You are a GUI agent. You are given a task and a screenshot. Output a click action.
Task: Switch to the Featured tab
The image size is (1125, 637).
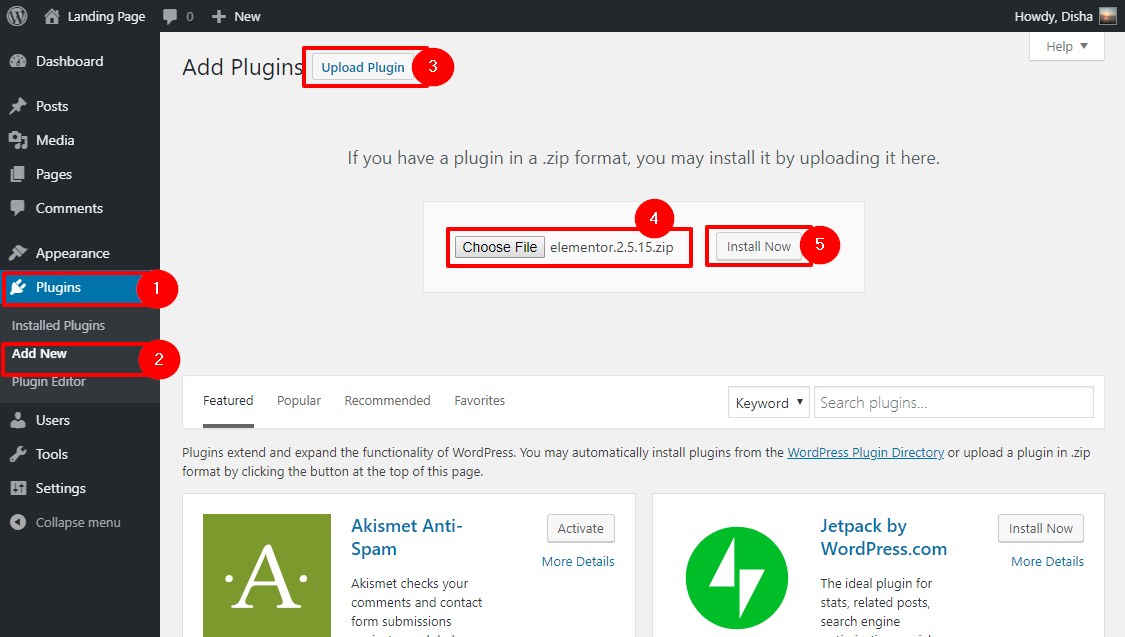(228, 400)
